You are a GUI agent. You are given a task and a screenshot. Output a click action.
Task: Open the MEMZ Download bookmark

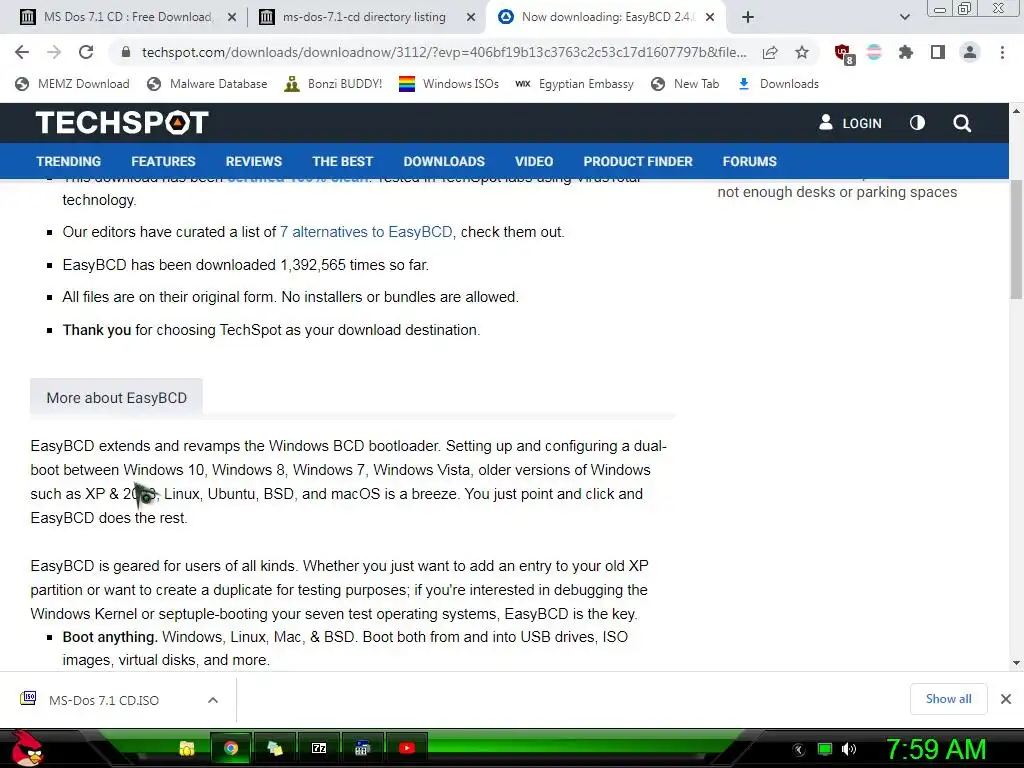[72, 84]
